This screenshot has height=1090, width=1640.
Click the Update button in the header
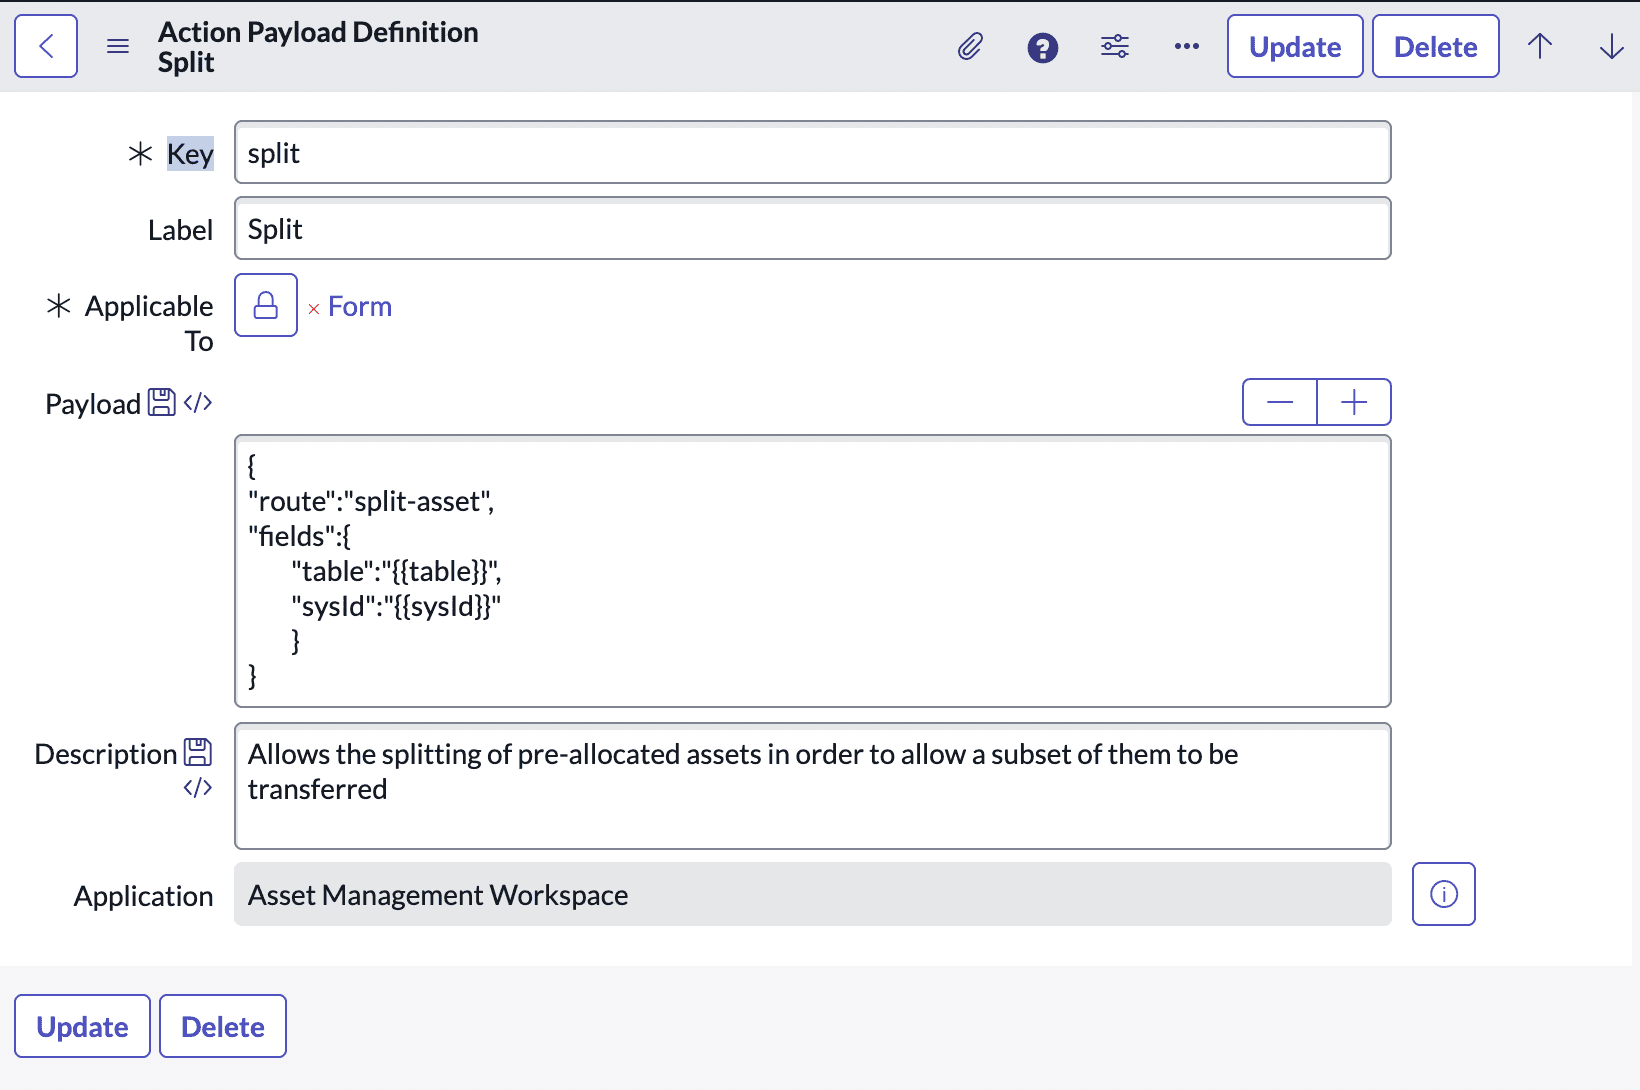coord(1295,46)
